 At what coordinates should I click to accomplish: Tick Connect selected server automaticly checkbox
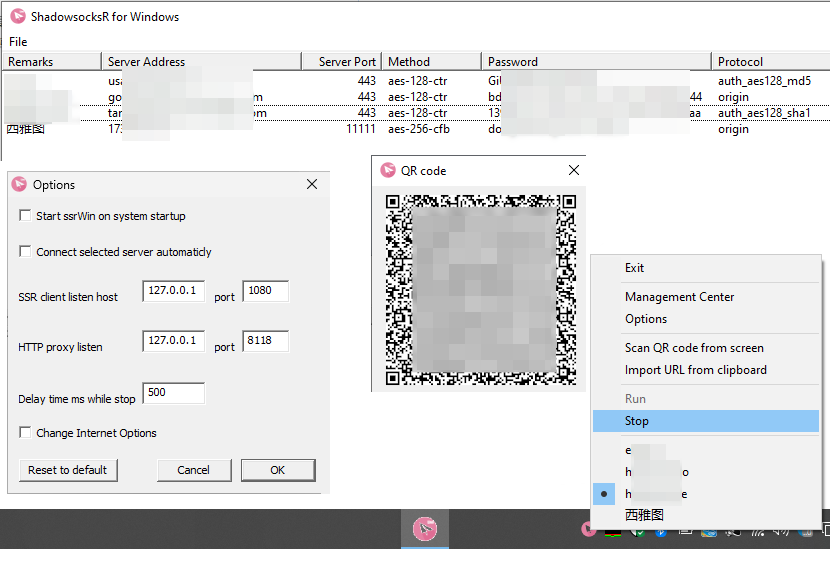click(x=25, y=251)
